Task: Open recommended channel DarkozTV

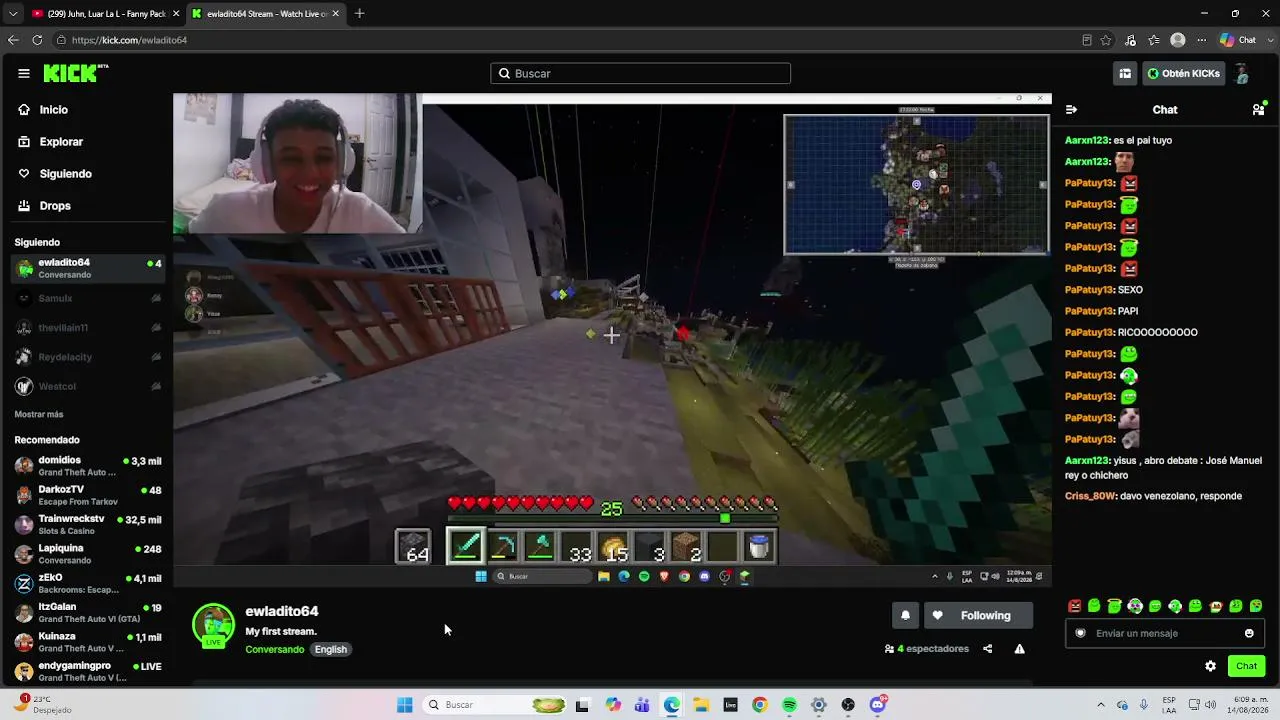Action: (x=87, y=495)
